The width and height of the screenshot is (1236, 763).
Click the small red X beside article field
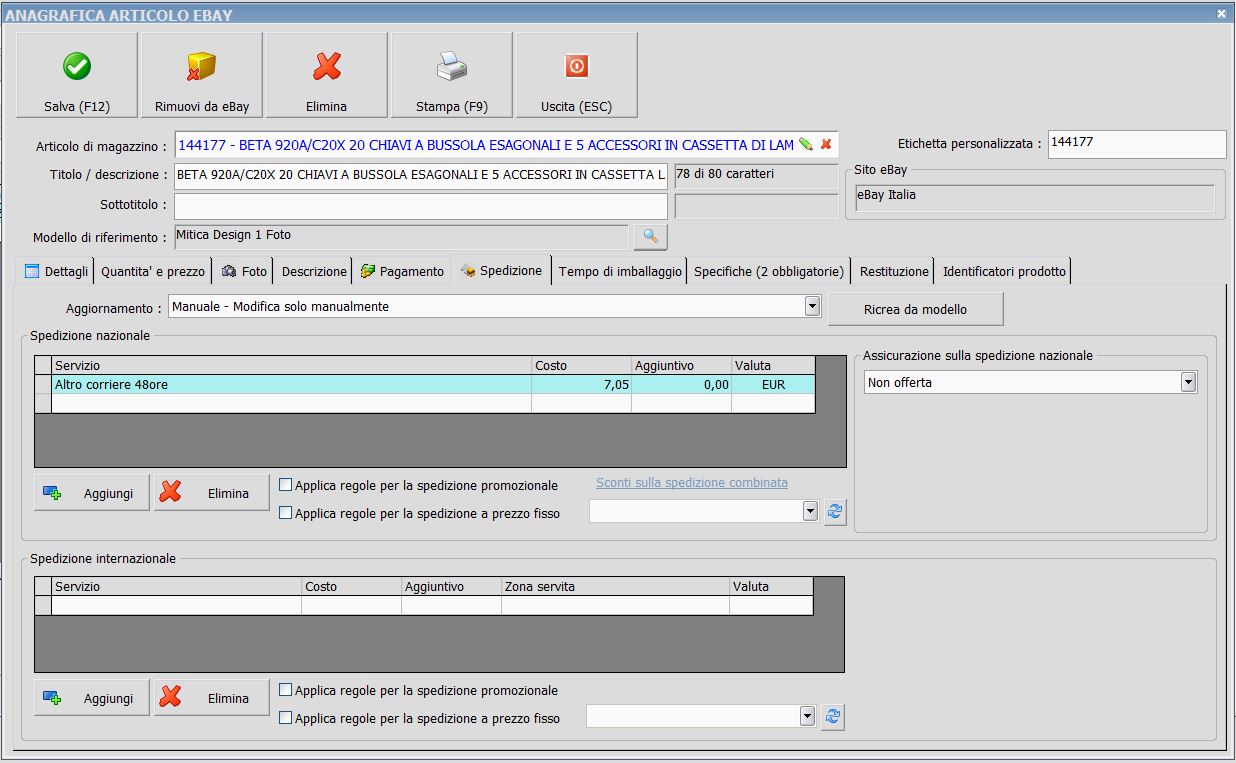826,145
